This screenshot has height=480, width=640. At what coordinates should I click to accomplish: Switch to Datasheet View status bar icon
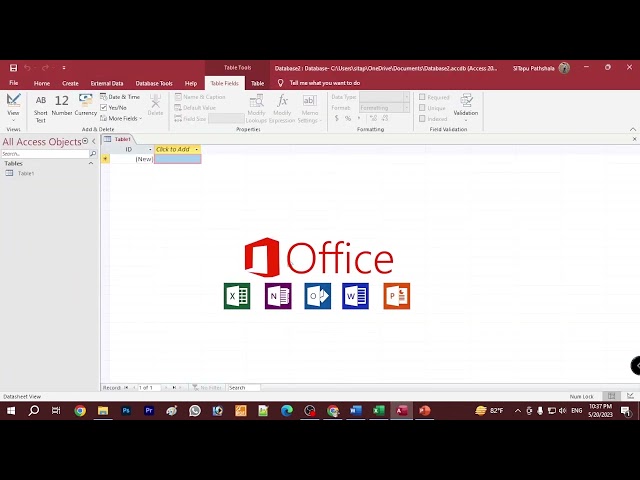[611, 396]
